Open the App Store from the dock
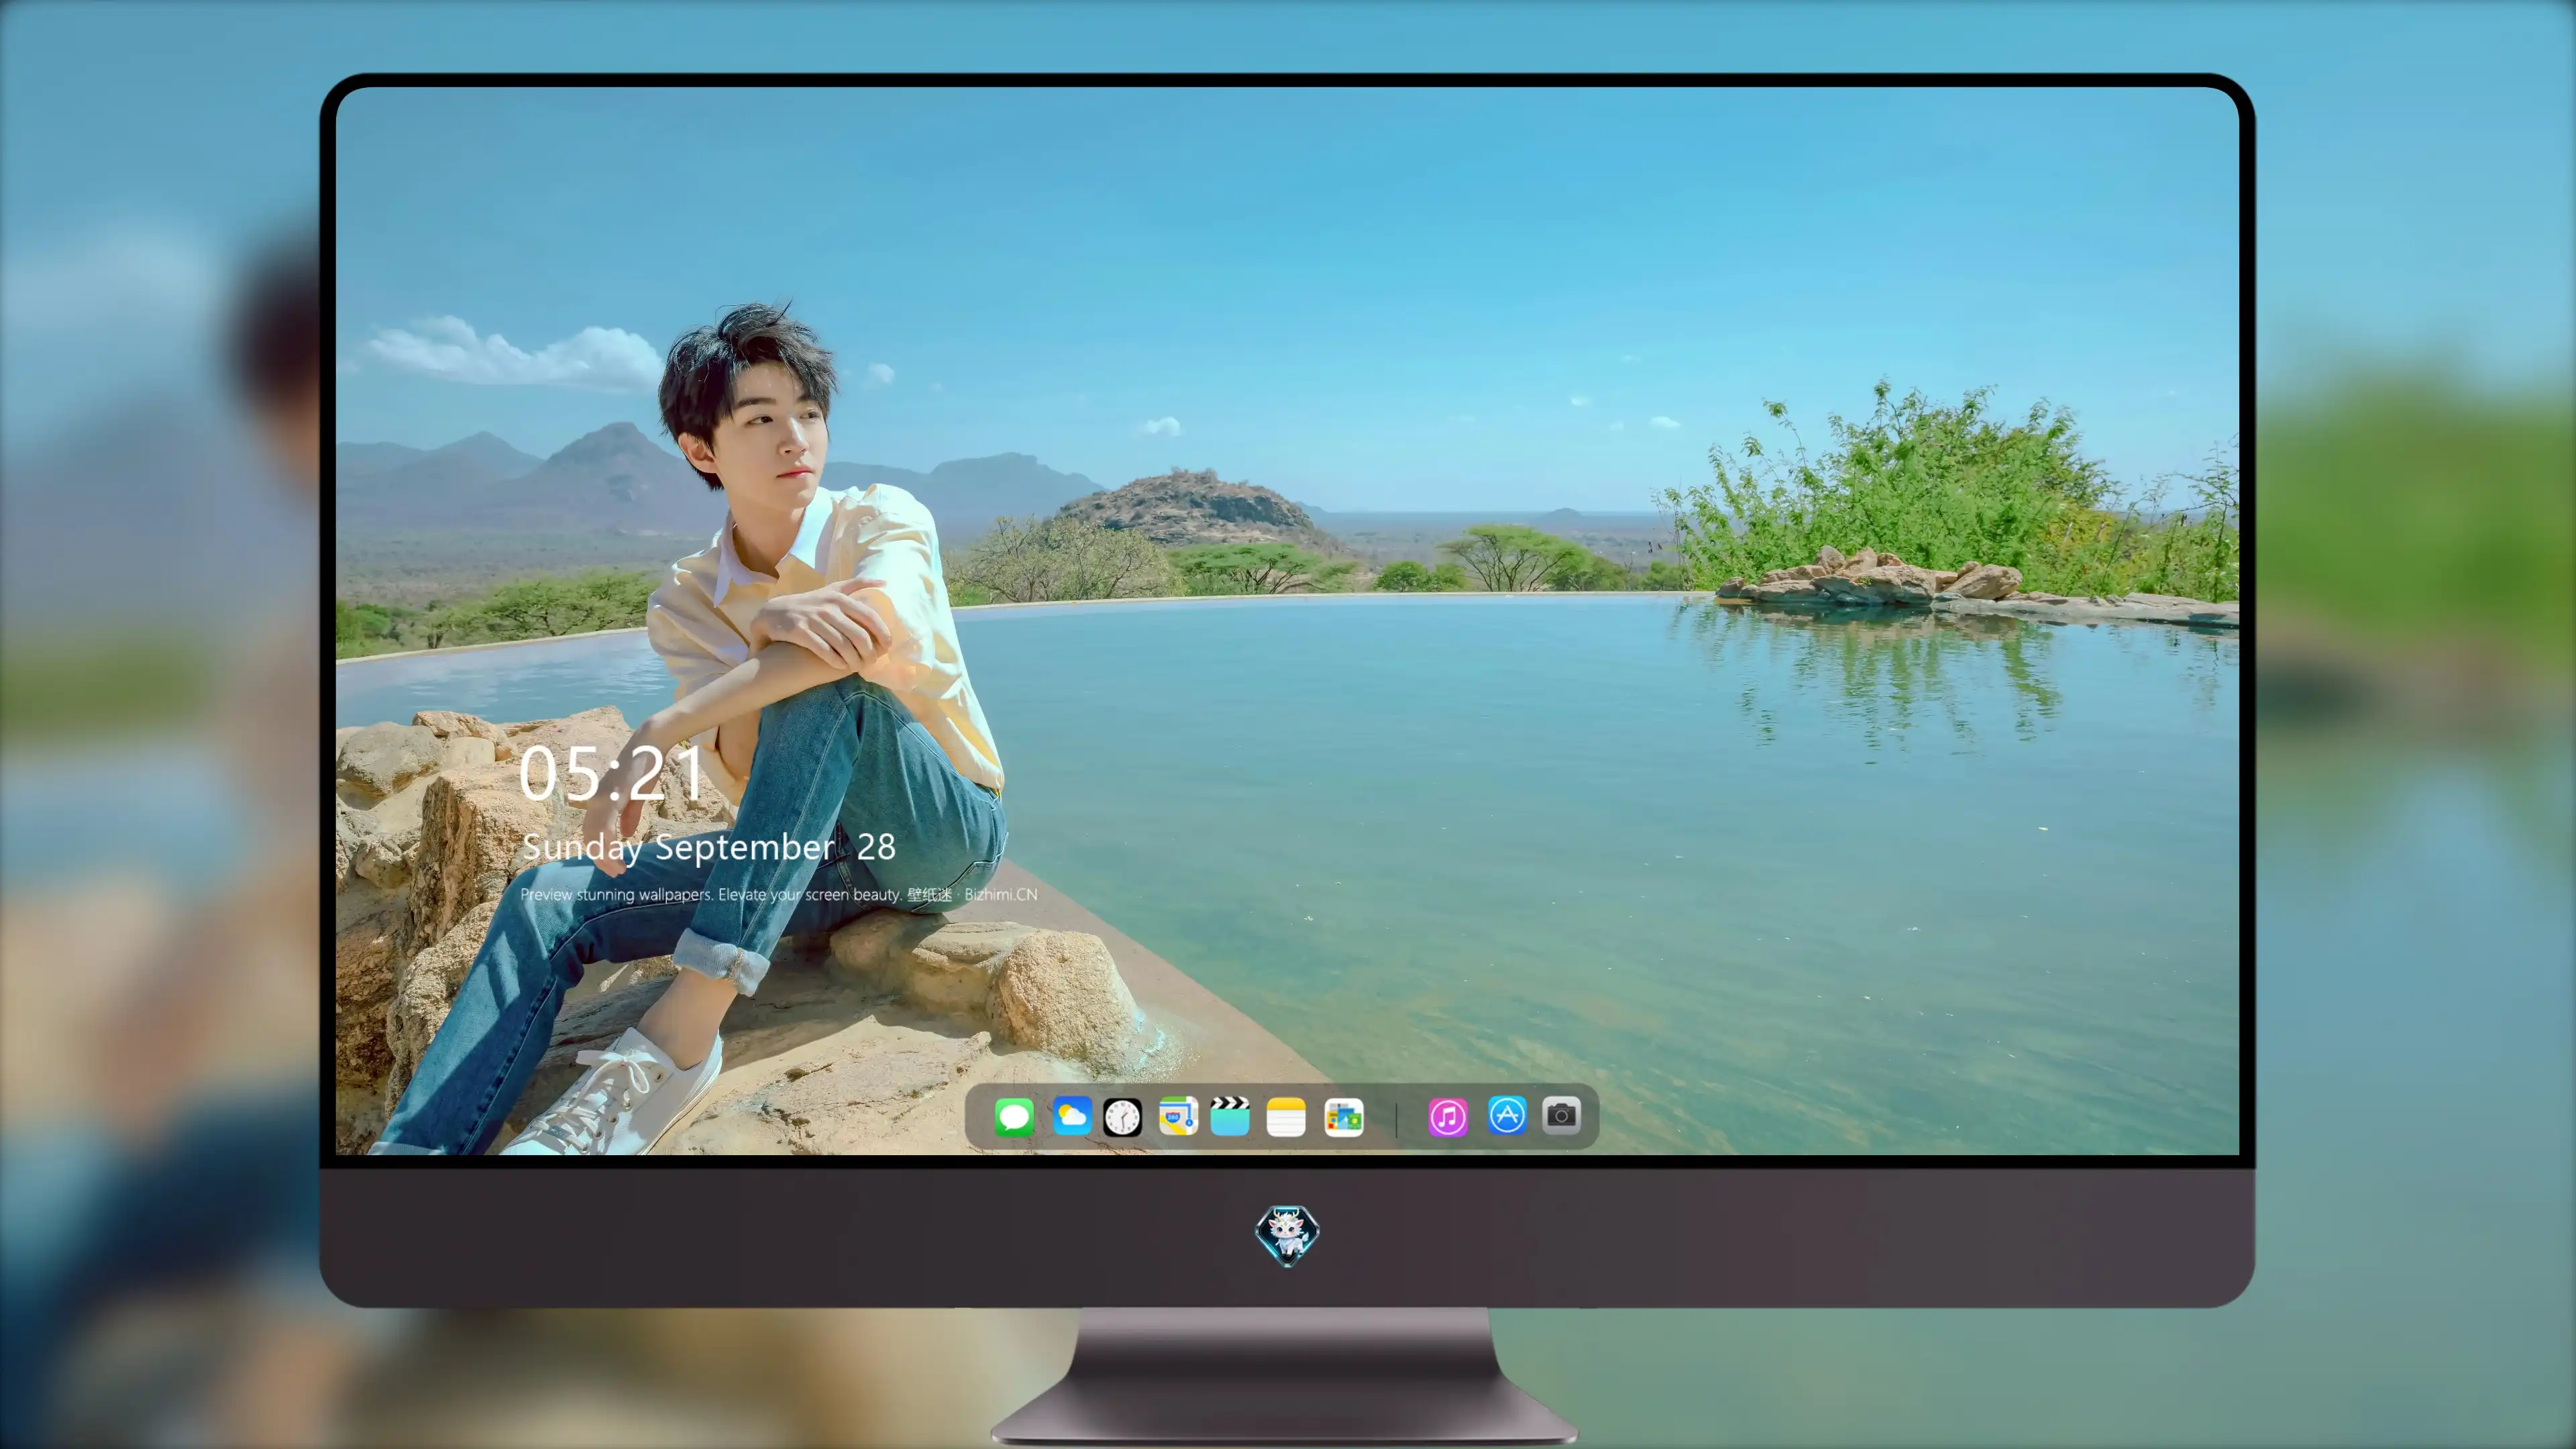The image size is (2576, 1449). tap(1507, 1115)
